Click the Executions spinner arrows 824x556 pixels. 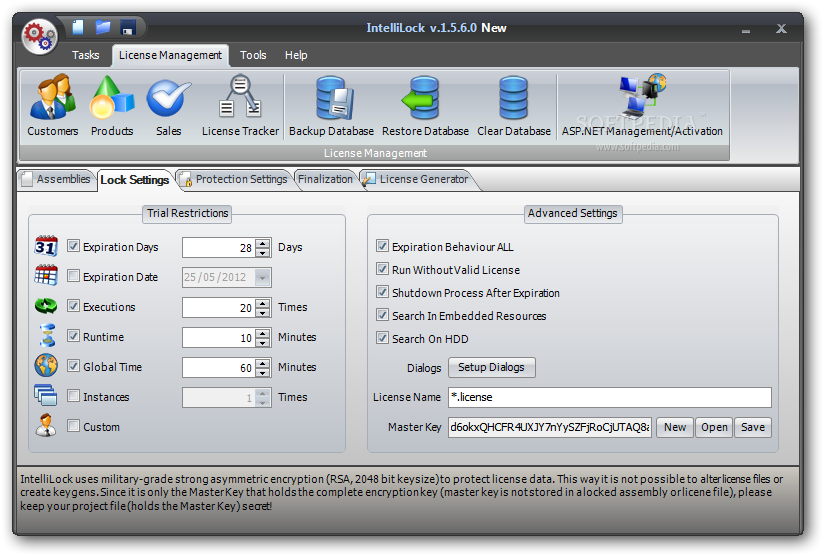[262, 307]
